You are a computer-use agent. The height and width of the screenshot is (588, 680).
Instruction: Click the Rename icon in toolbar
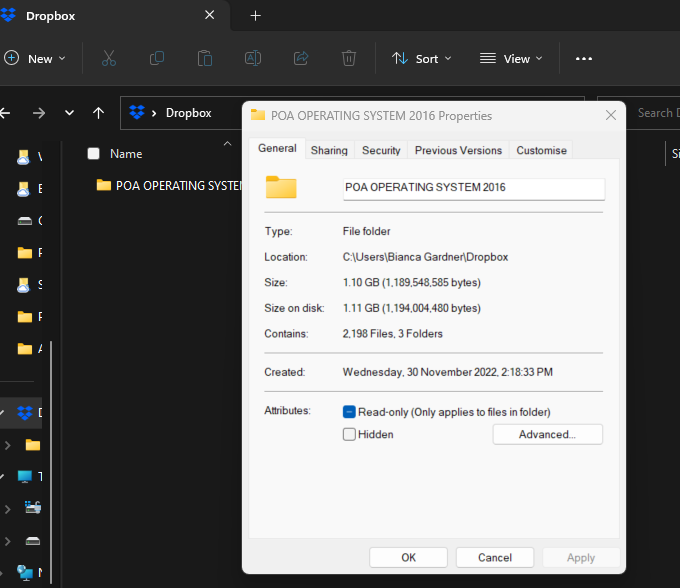pos(253,58)
